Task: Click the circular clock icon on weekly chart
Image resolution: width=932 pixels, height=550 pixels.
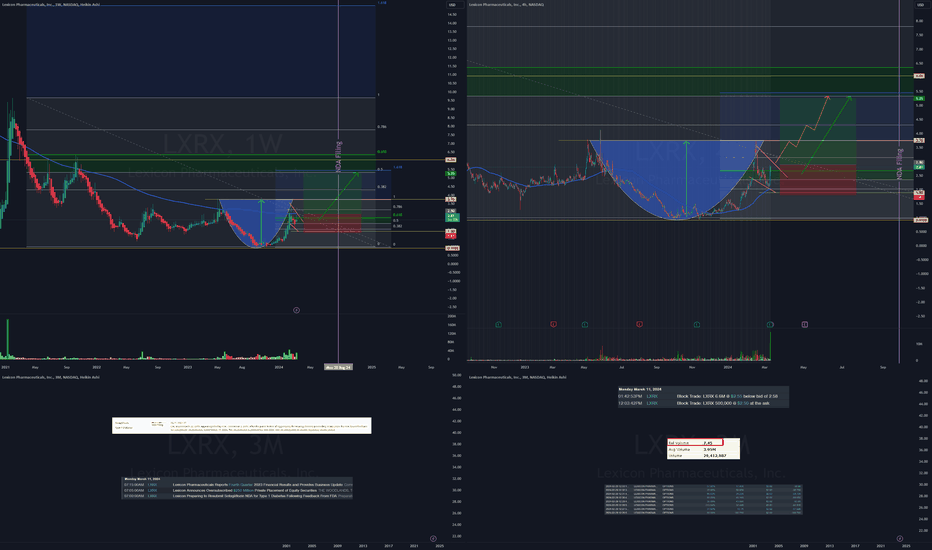Action: 296,310
